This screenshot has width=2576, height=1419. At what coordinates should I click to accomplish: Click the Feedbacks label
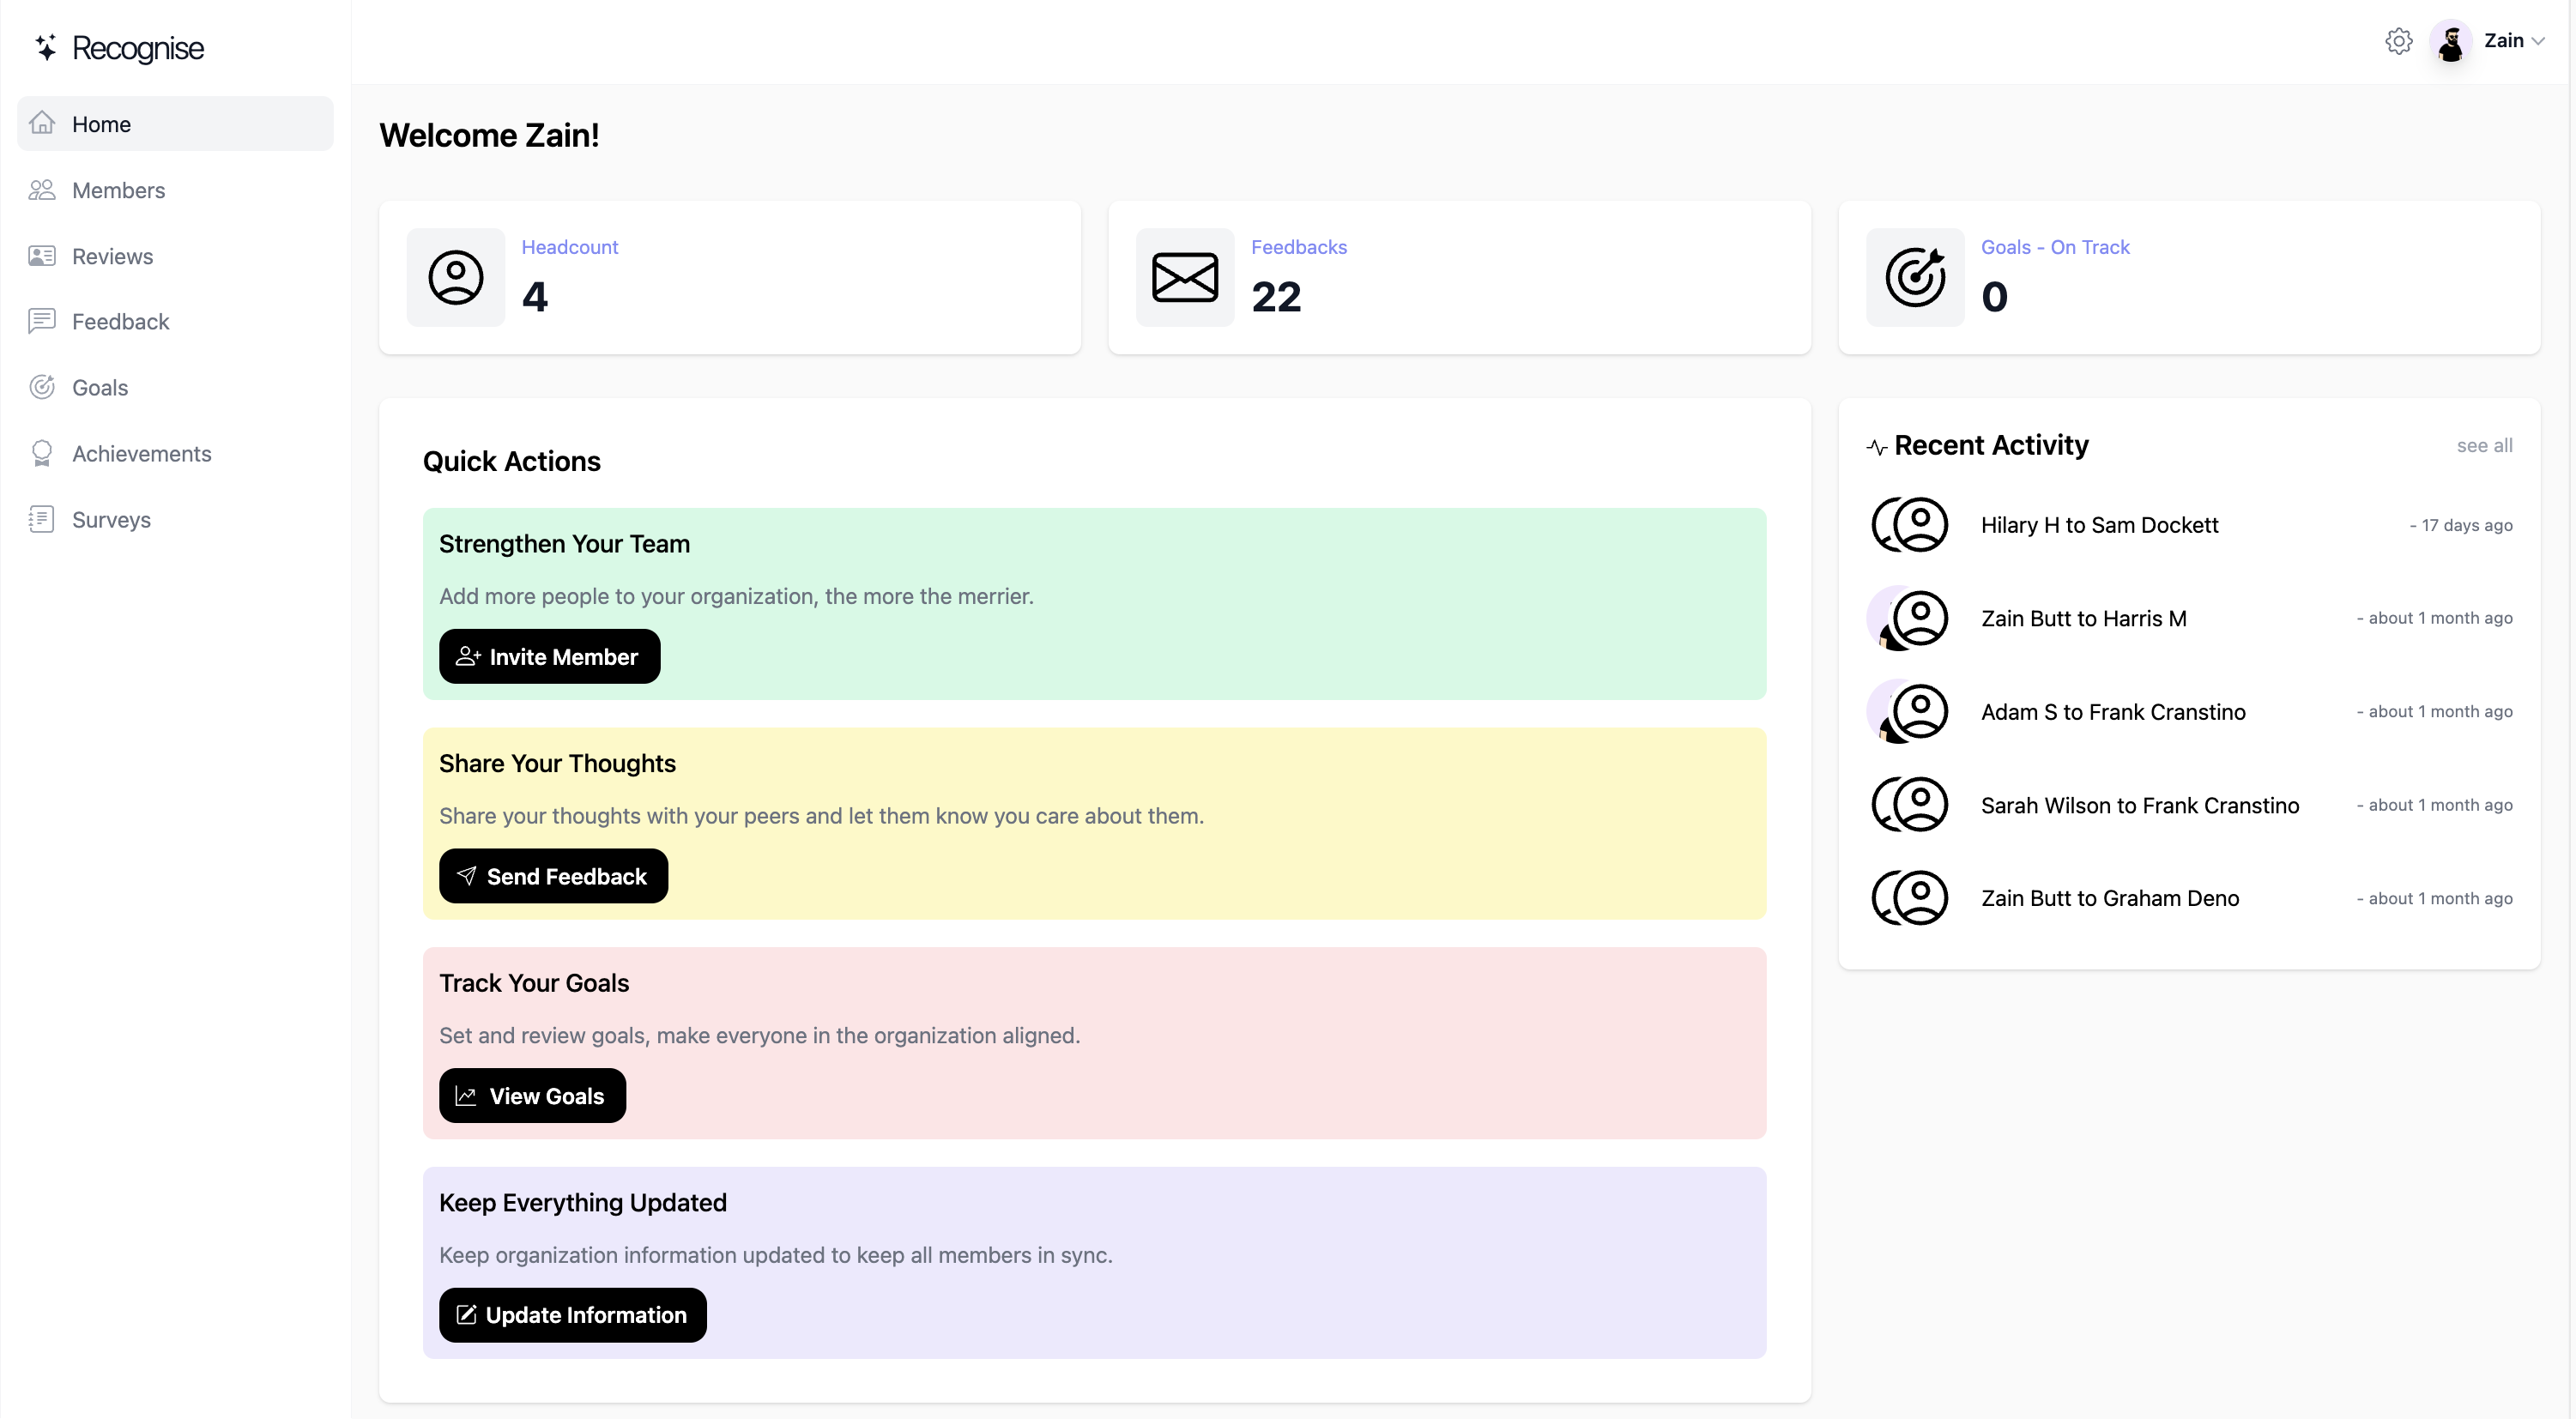tap(1298, 247)
